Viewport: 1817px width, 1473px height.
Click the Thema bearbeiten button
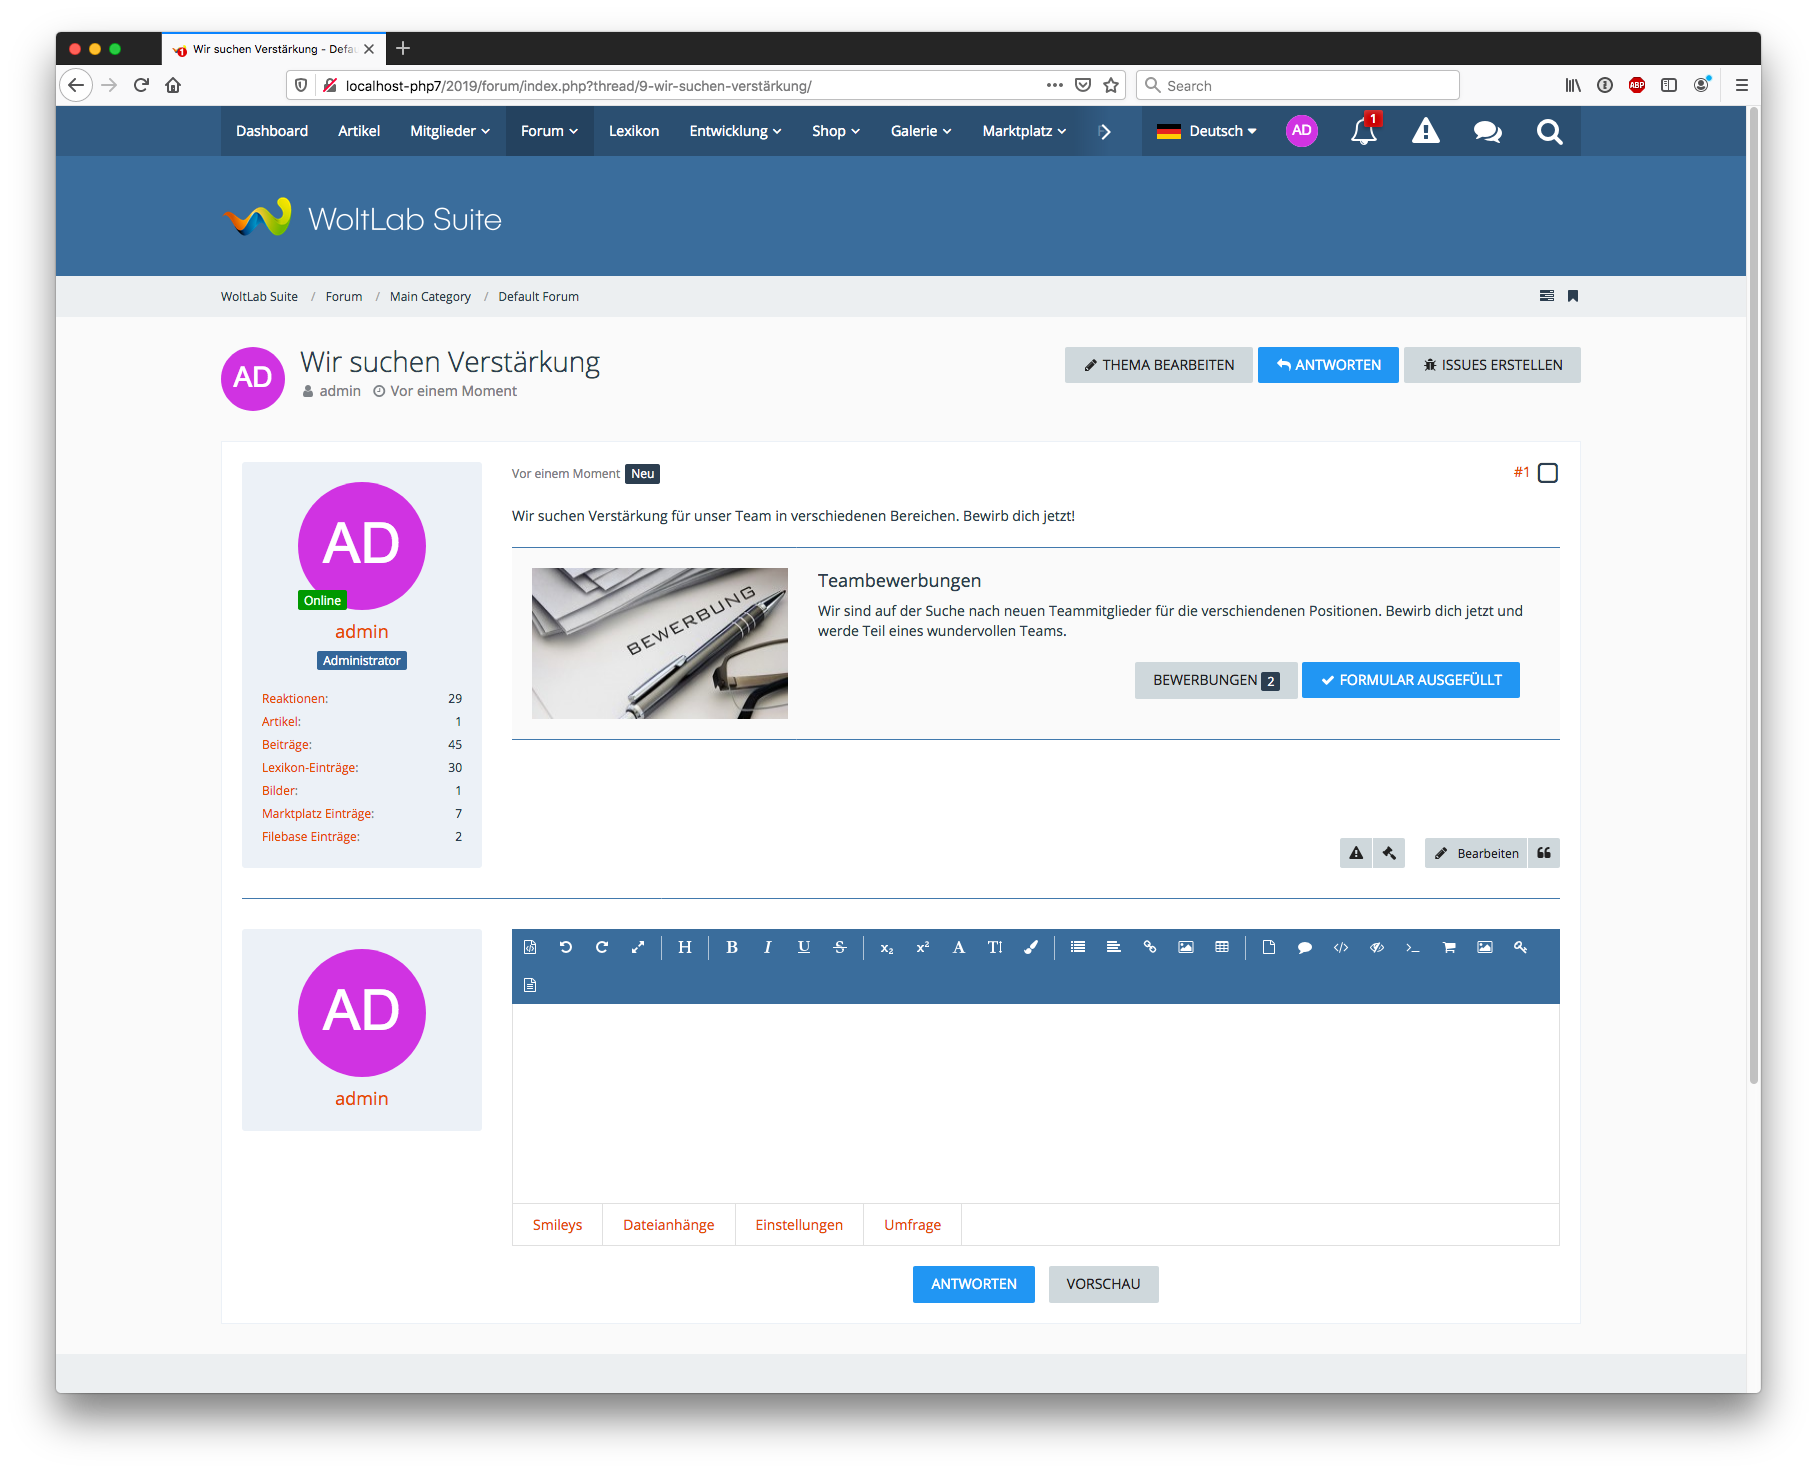tap(1158, 365)
